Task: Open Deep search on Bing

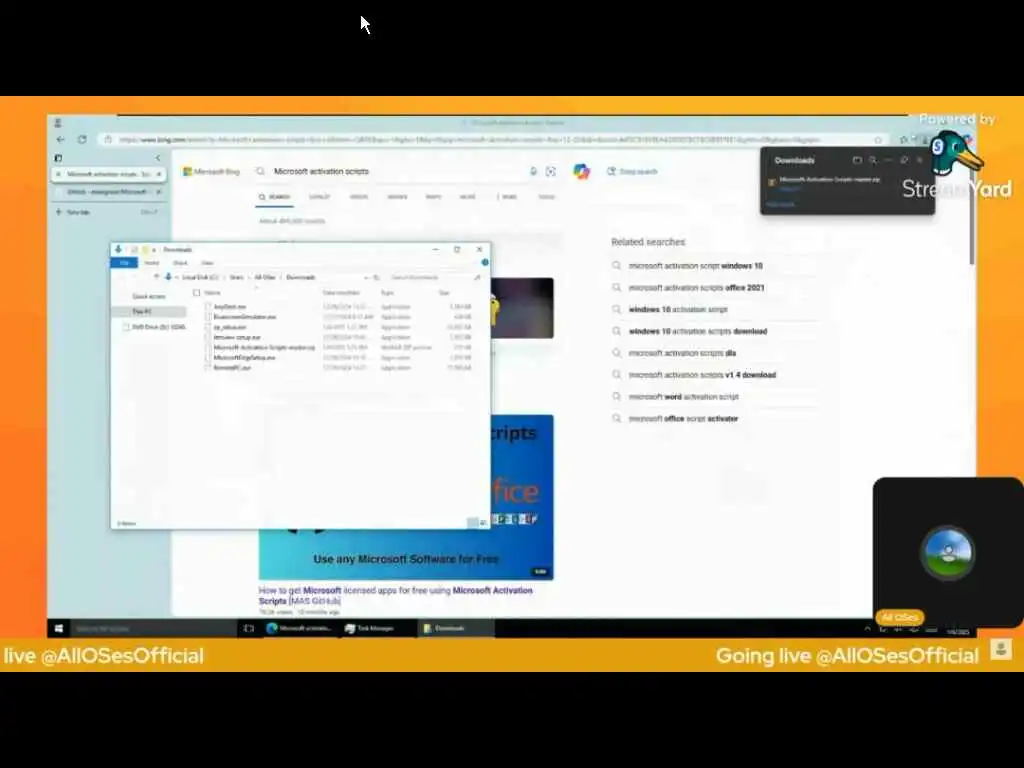Action: 632,171
